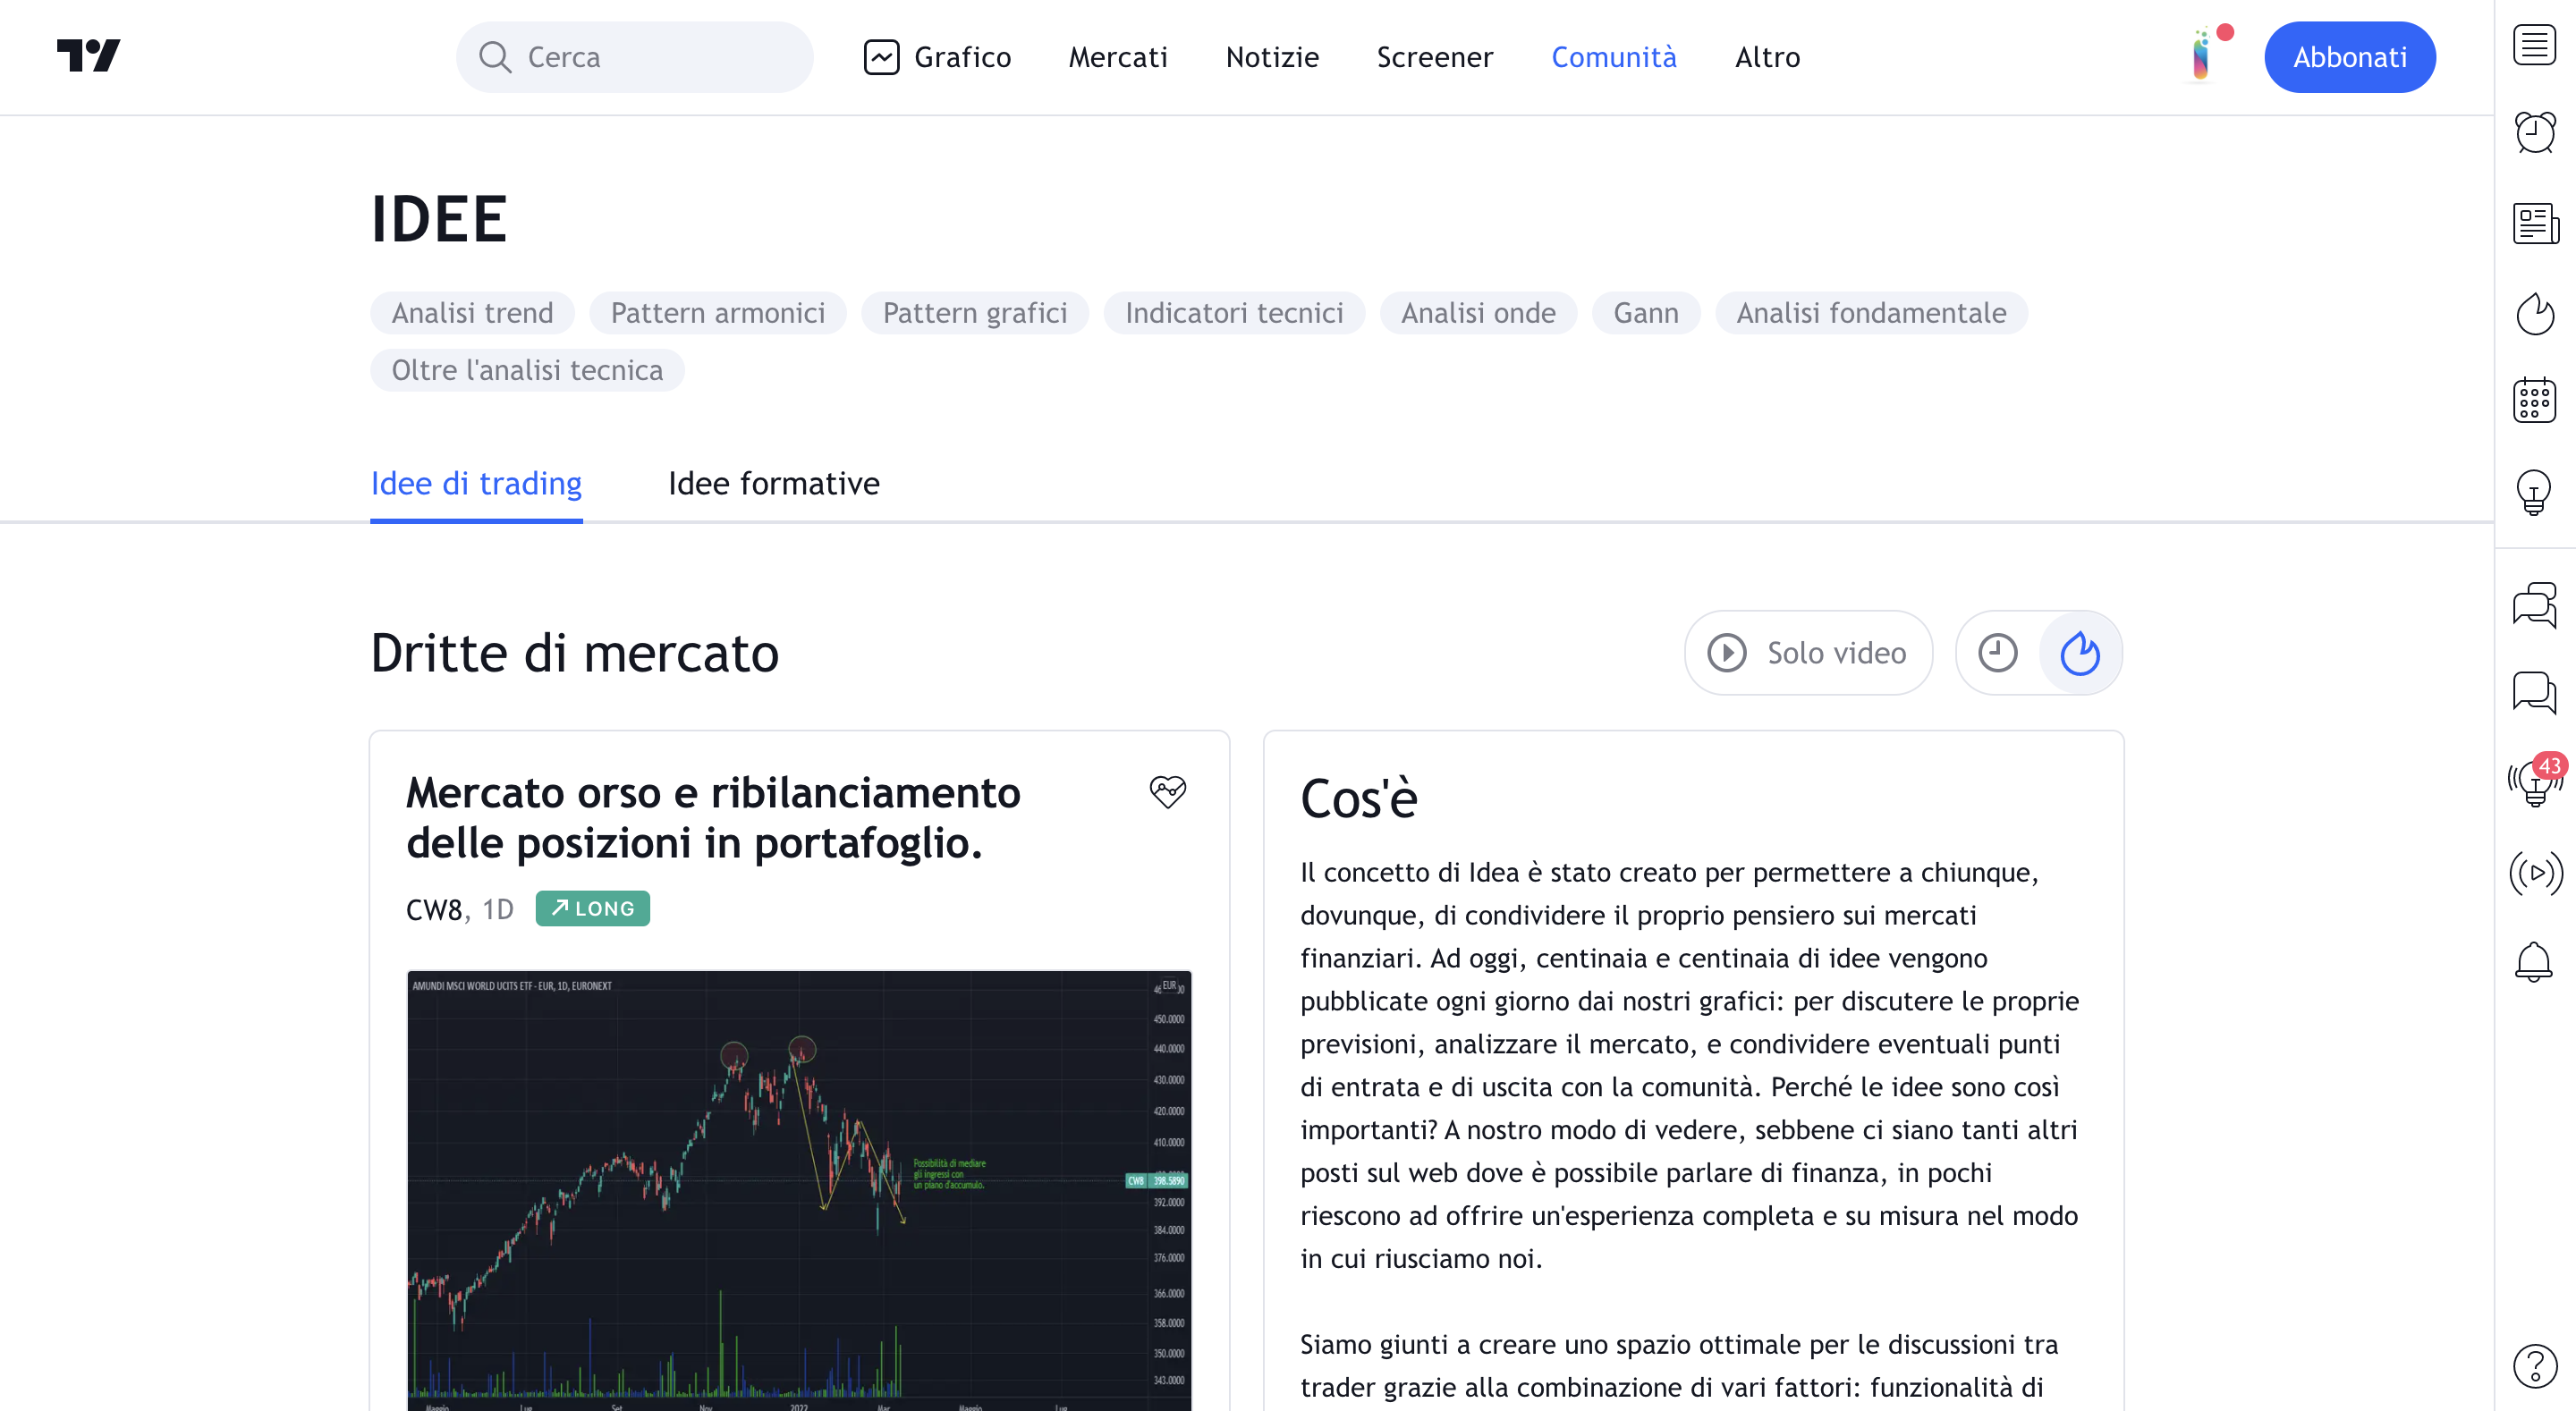Sort ideas by most recent clock

1998,653
